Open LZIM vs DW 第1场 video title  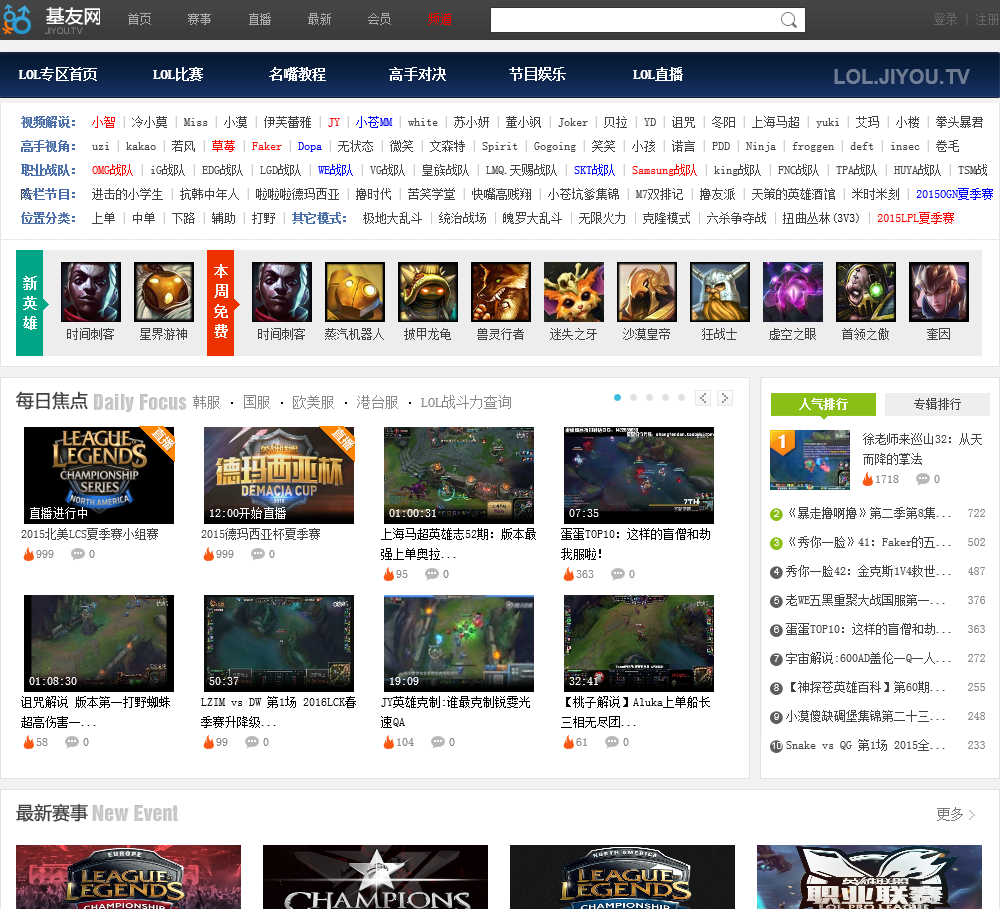[278, 712]
